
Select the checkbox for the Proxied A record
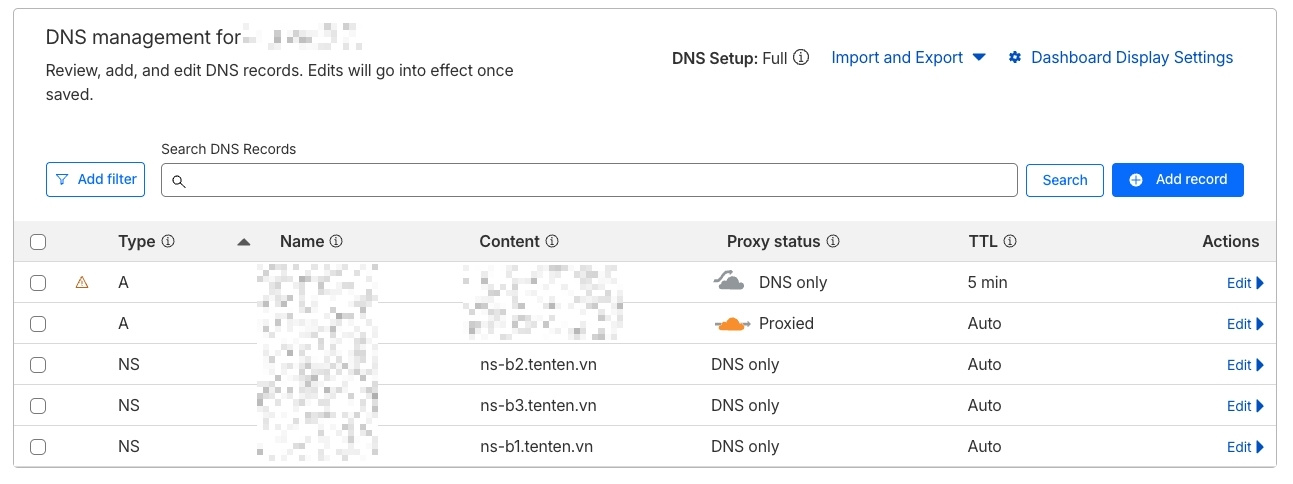38,324
